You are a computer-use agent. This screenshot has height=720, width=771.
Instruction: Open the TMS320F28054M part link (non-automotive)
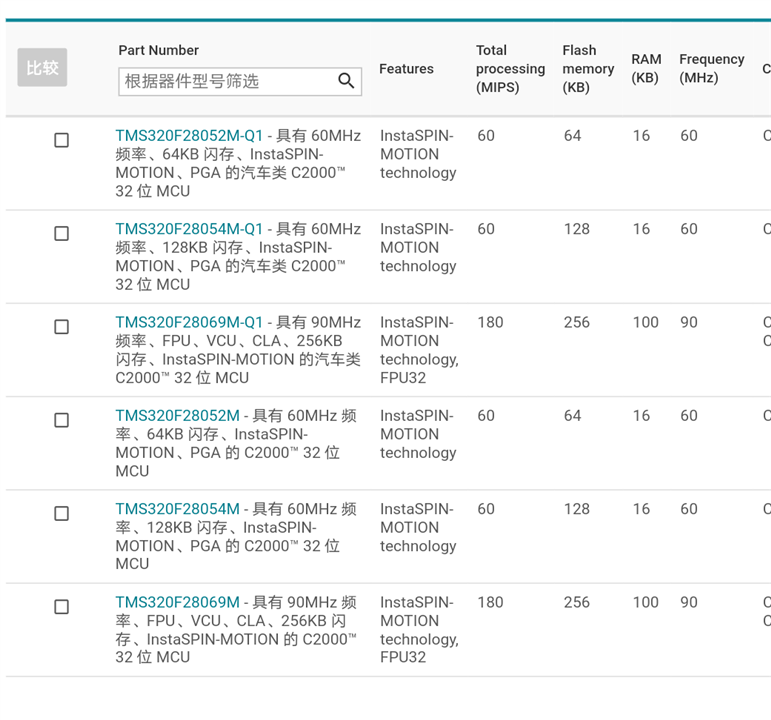pos(178,509)
